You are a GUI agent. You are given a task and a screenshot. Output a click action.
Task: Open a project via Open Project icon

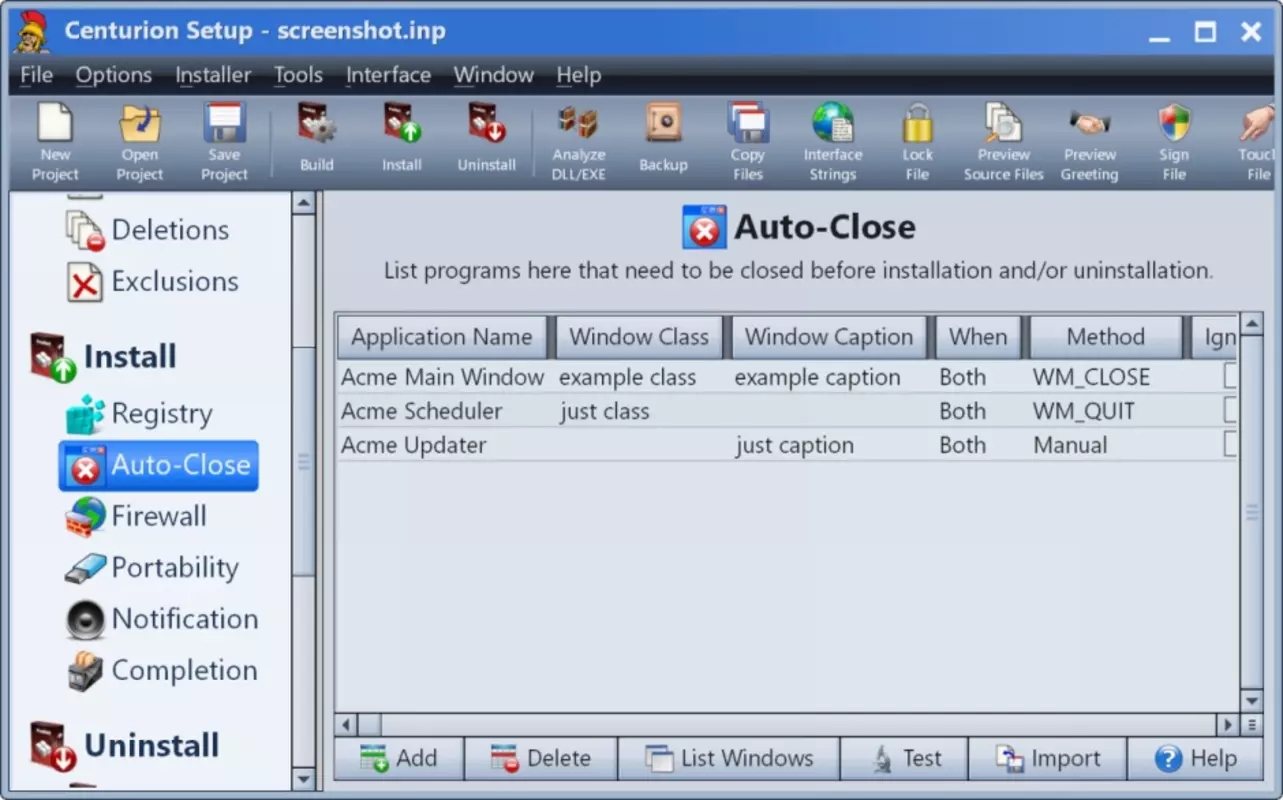pyautogui.click(x=140, y=143)
